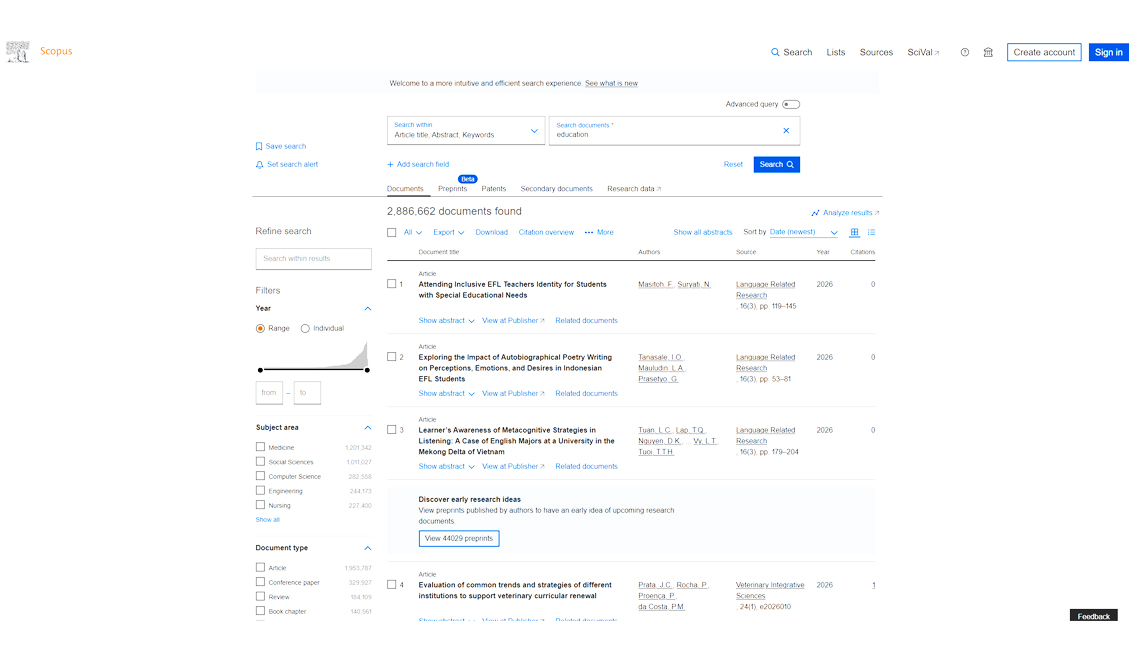Screen dimensions: 1140x670
Task: Click the Scopus logo icon
Action: (x=17, y=52)
